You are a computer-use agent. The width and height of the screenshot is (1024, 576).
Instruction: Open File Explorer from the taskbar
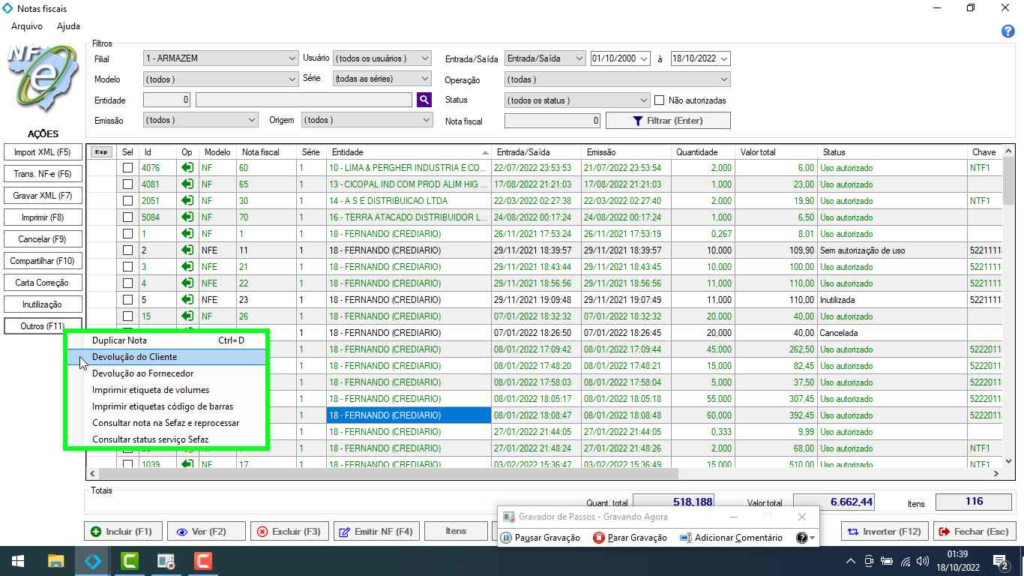55,562
